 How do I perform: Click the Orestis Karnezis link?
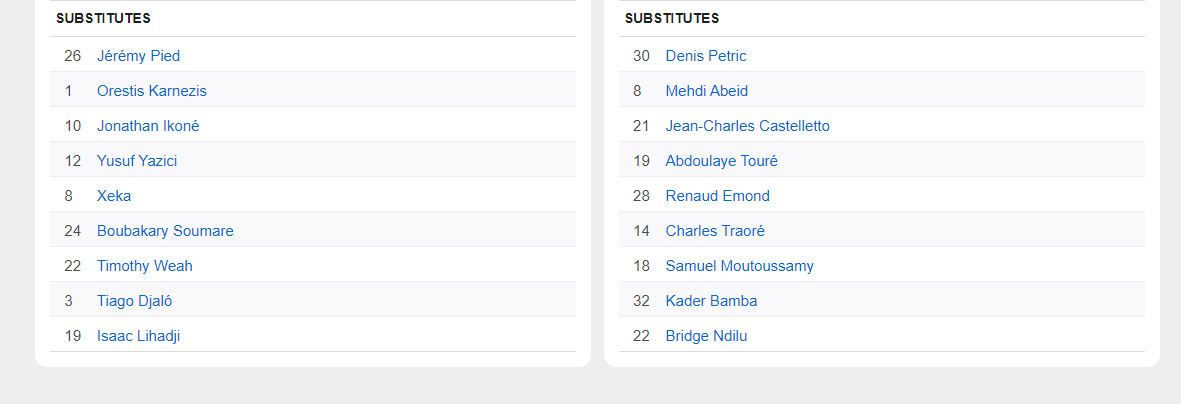151,91
